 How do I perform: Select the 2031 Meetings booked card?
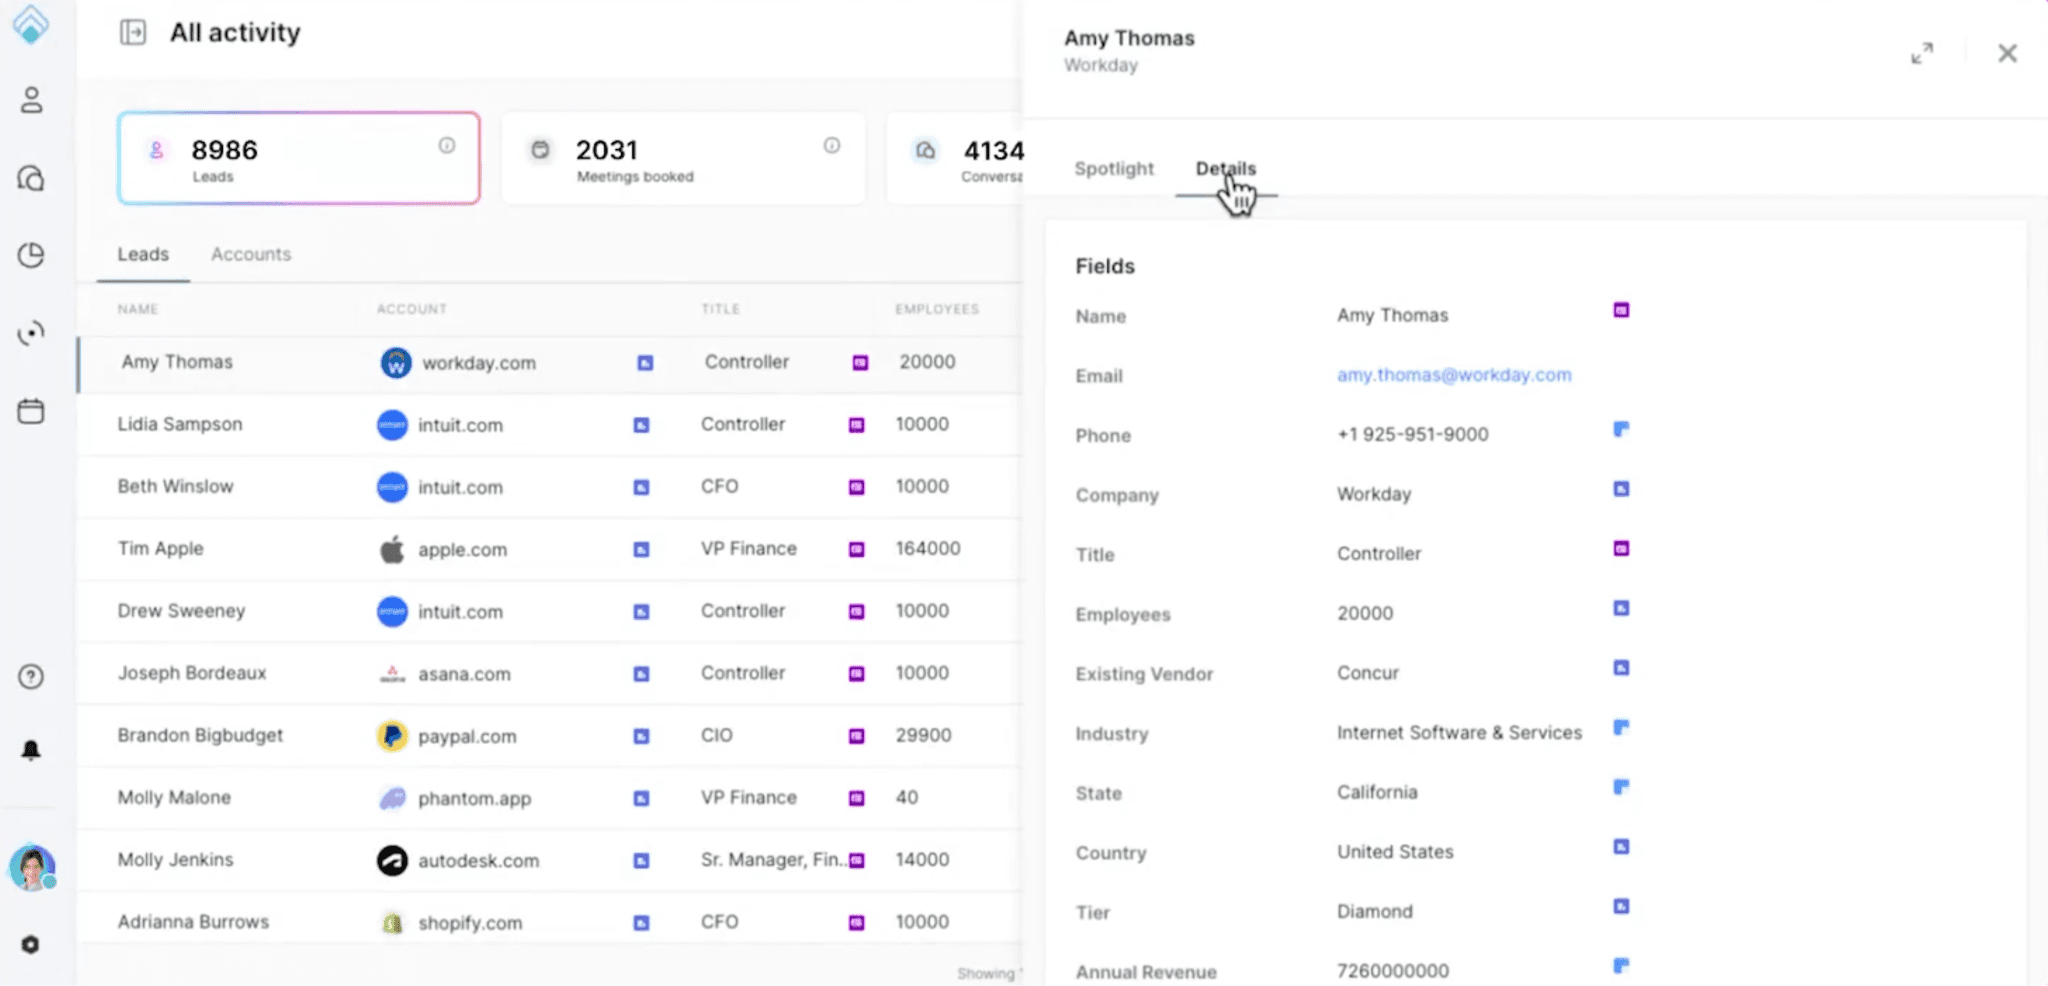pos(684,158)
